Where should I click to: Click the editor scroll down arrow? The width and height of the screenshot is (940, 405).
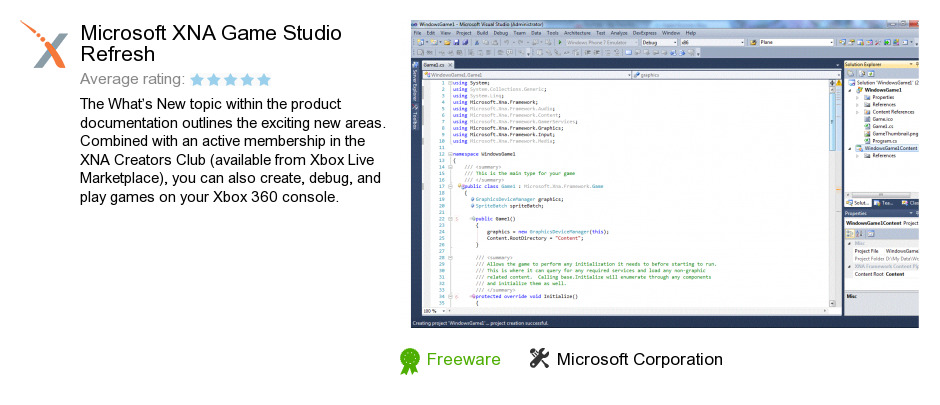point(834,304)
